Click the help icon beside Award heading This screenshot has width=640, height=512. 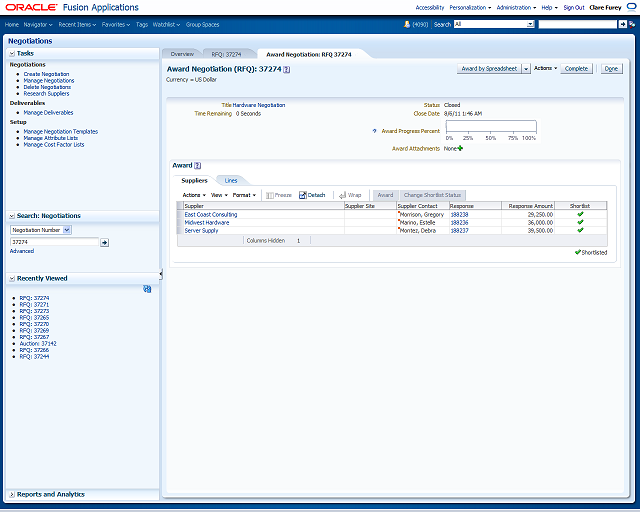[x=198, y=165]
